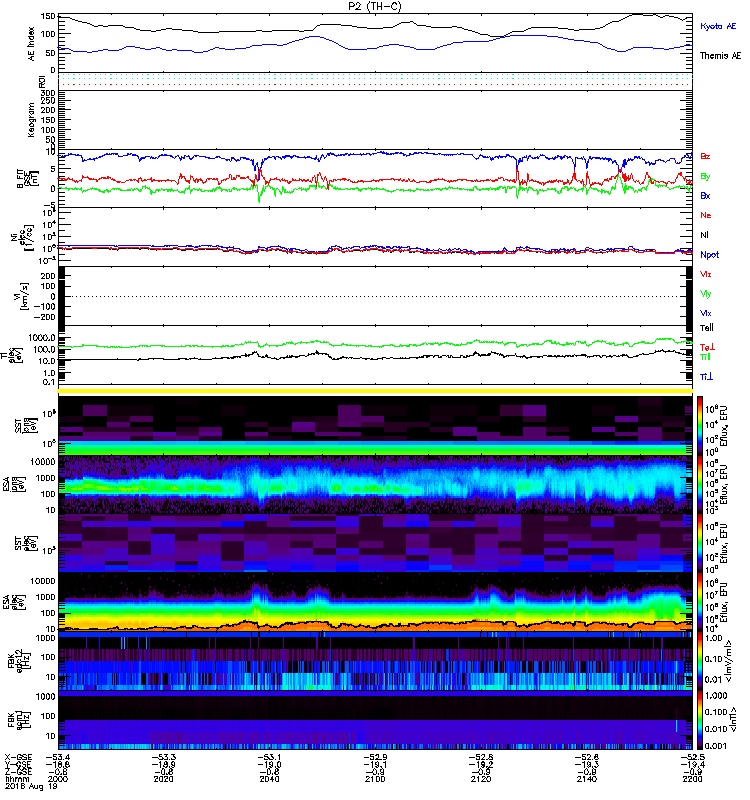The width and height of the screenshot is (750, 800).
Task: Select the blue "Npot" legend label
Action: pyautogui.click(x=709, y=255)
